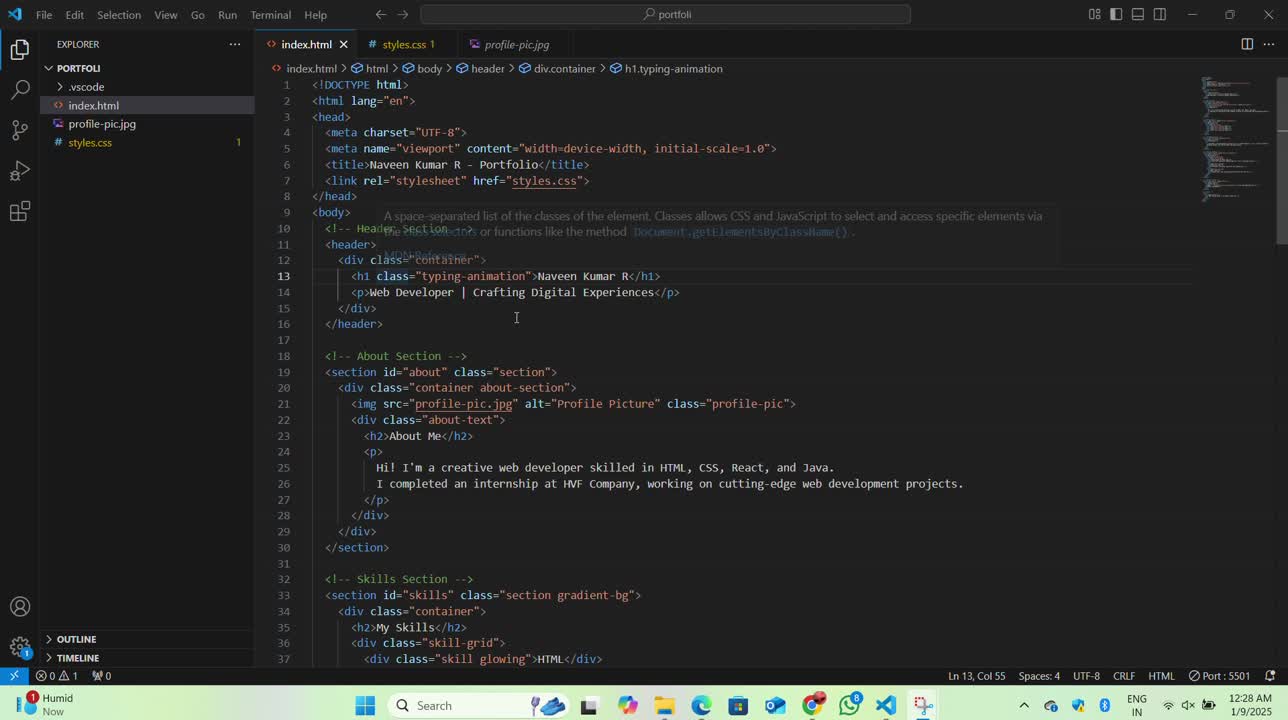Click the header breadcrumb item
Image resolution: width=1288 pixels, height=720 pixels.
pos(480,68)
